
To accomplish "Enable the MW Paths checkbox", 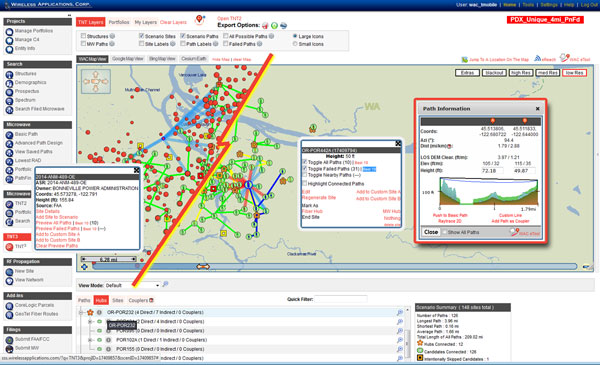I will click(x=83, y=44).
